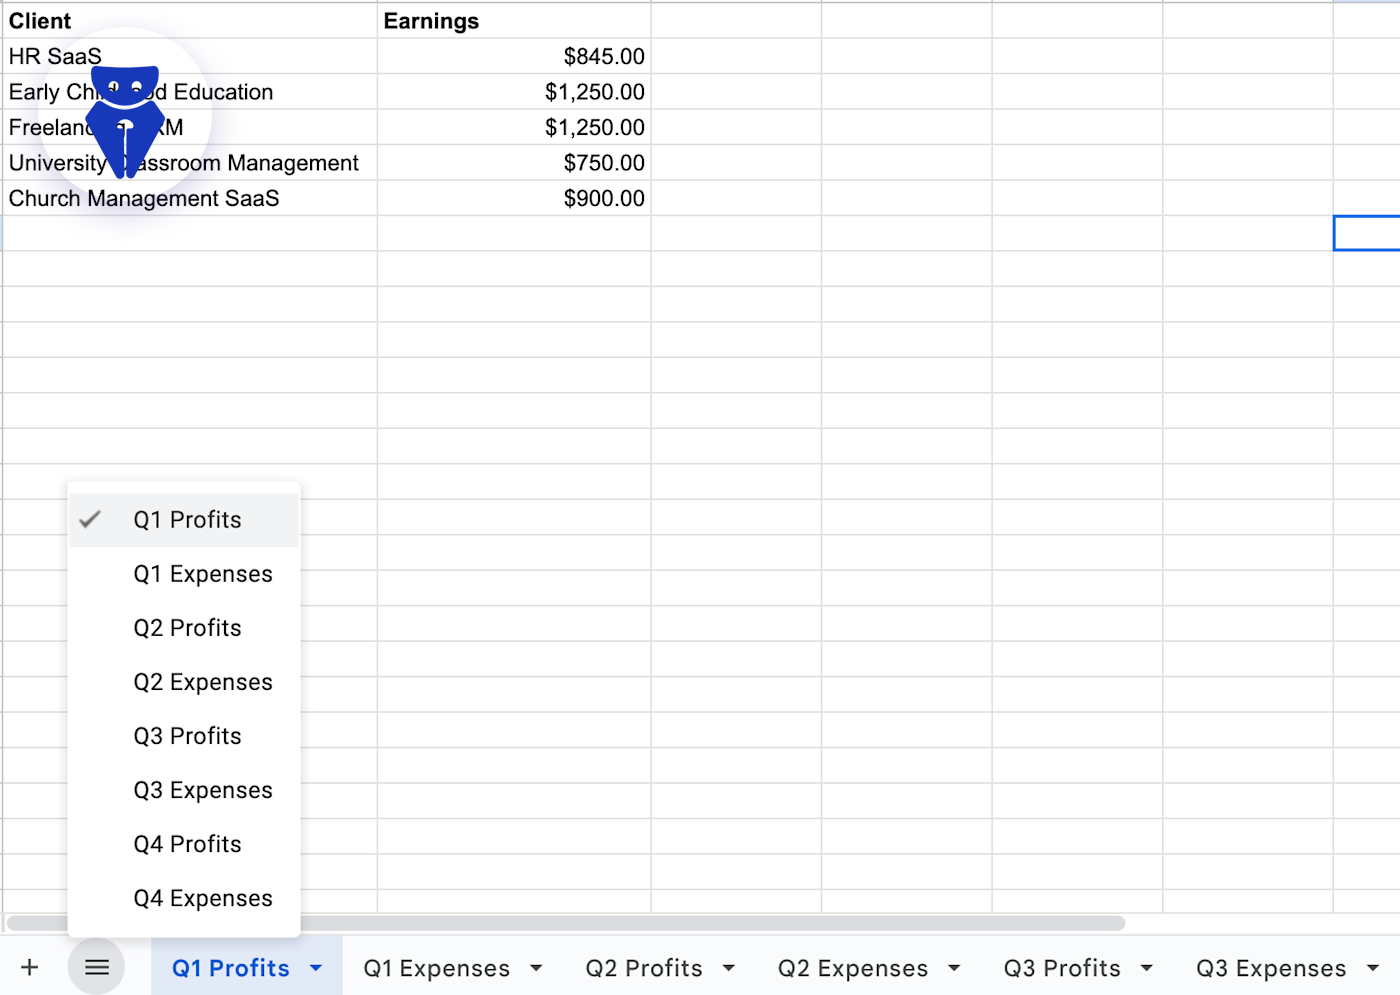Select the Earnings header cell
This screenshot has width=1400, height=995.
point(514,21)
